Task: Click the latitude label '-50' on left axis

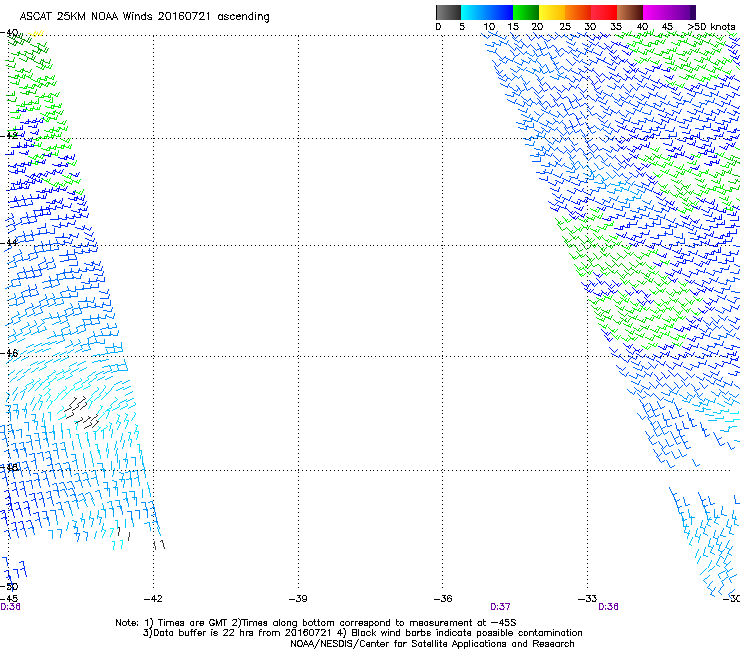Action: (x=9, y=586)
